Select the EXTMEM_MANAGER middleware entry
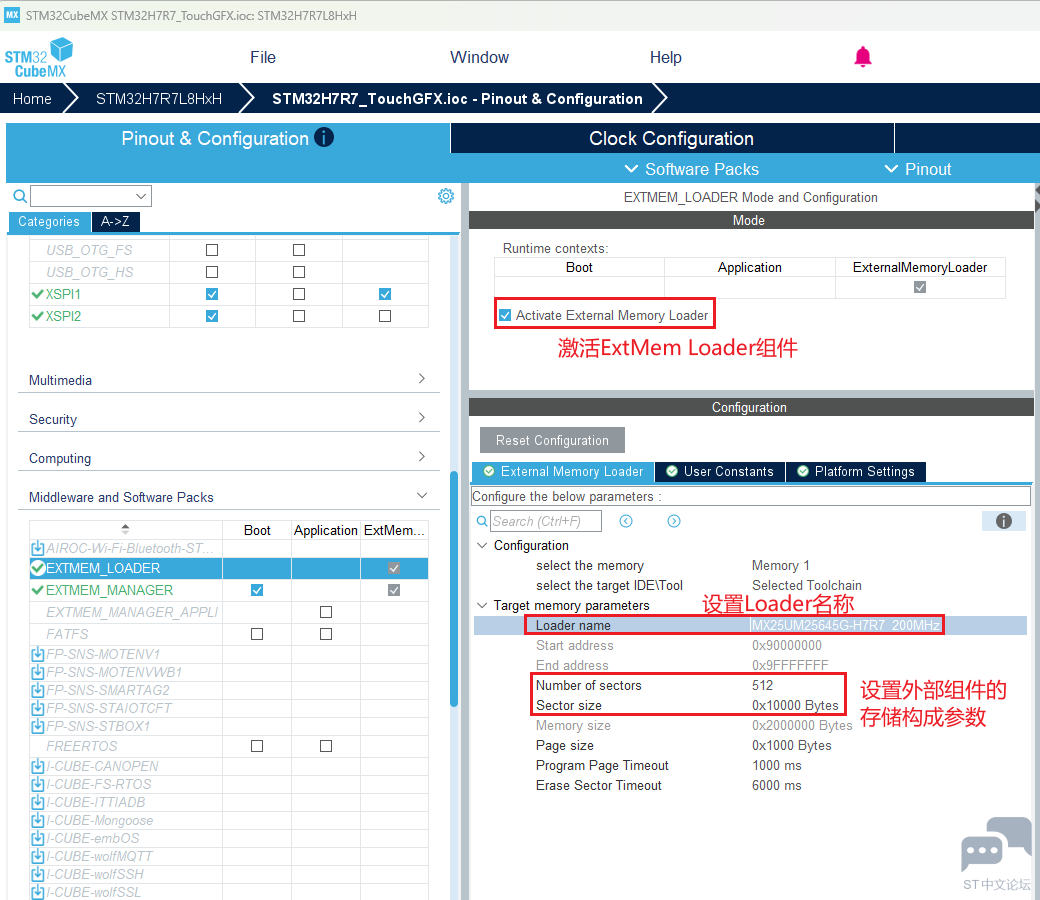 point(109,590)
